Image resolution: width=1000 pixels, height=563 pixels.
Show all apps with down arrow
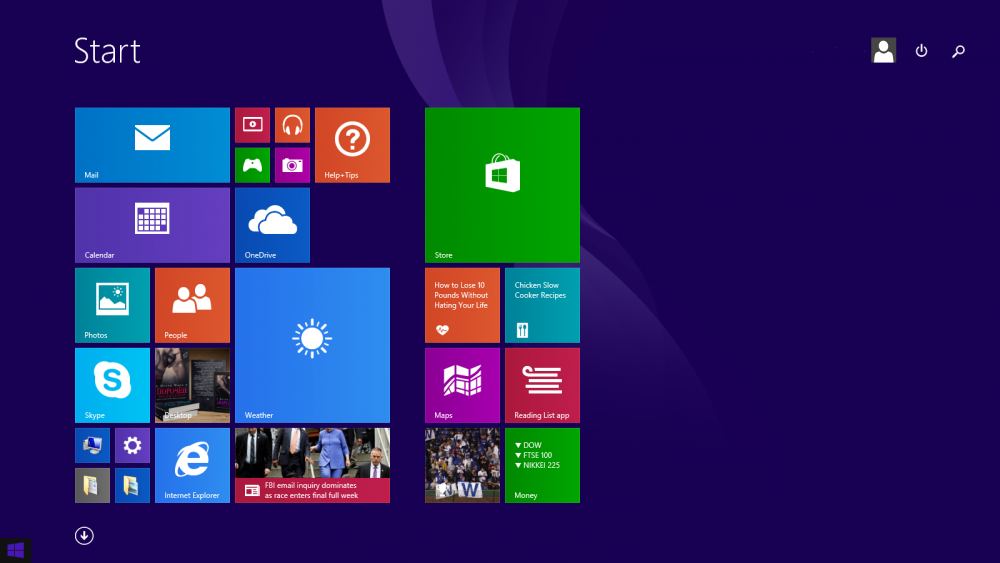point(84,536)
